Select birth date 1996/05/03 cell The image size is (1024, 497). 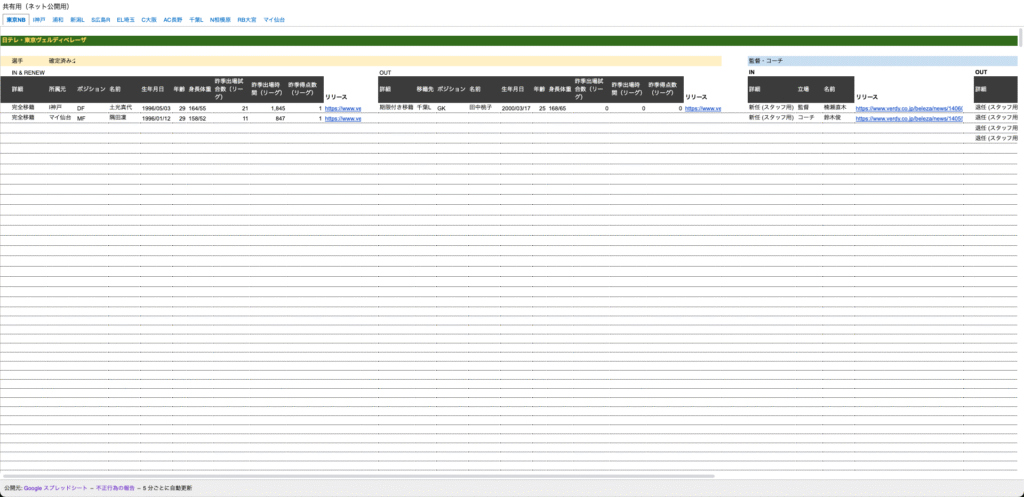pyautogui.click(x=156, y=108)
